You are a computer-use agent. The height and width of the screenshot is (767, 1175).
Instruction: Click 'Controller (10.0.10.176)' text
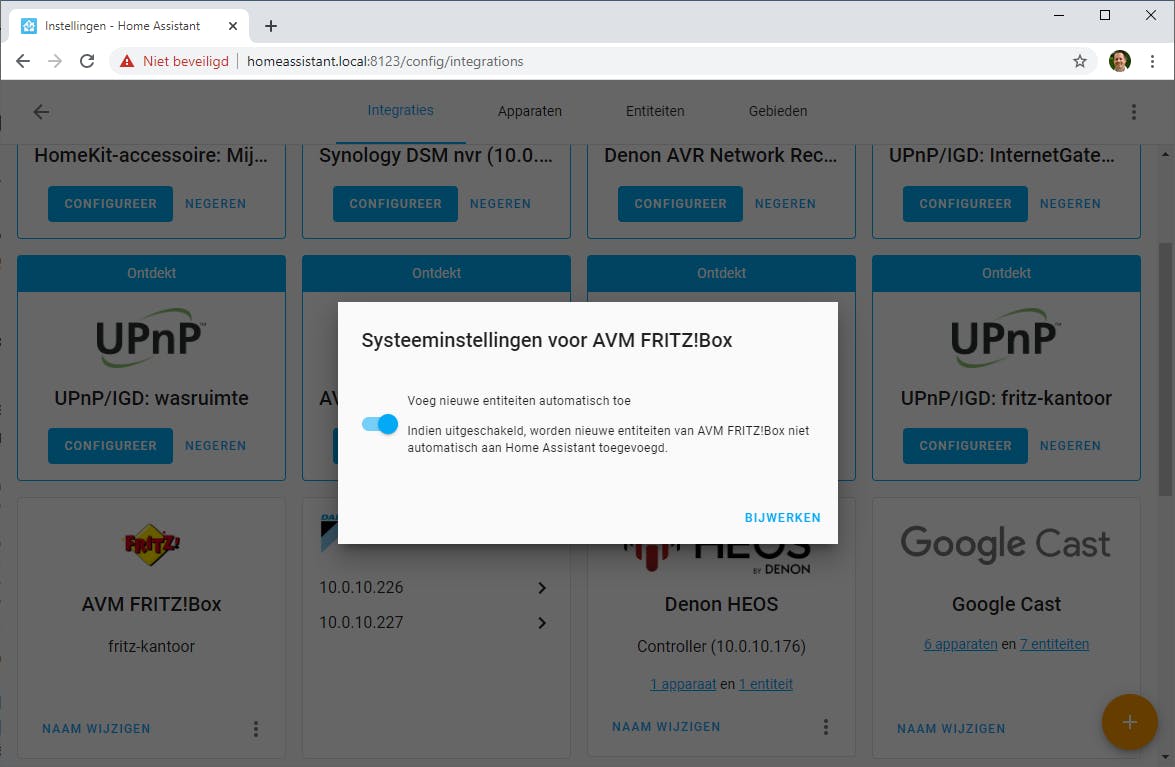pos(721,646)
